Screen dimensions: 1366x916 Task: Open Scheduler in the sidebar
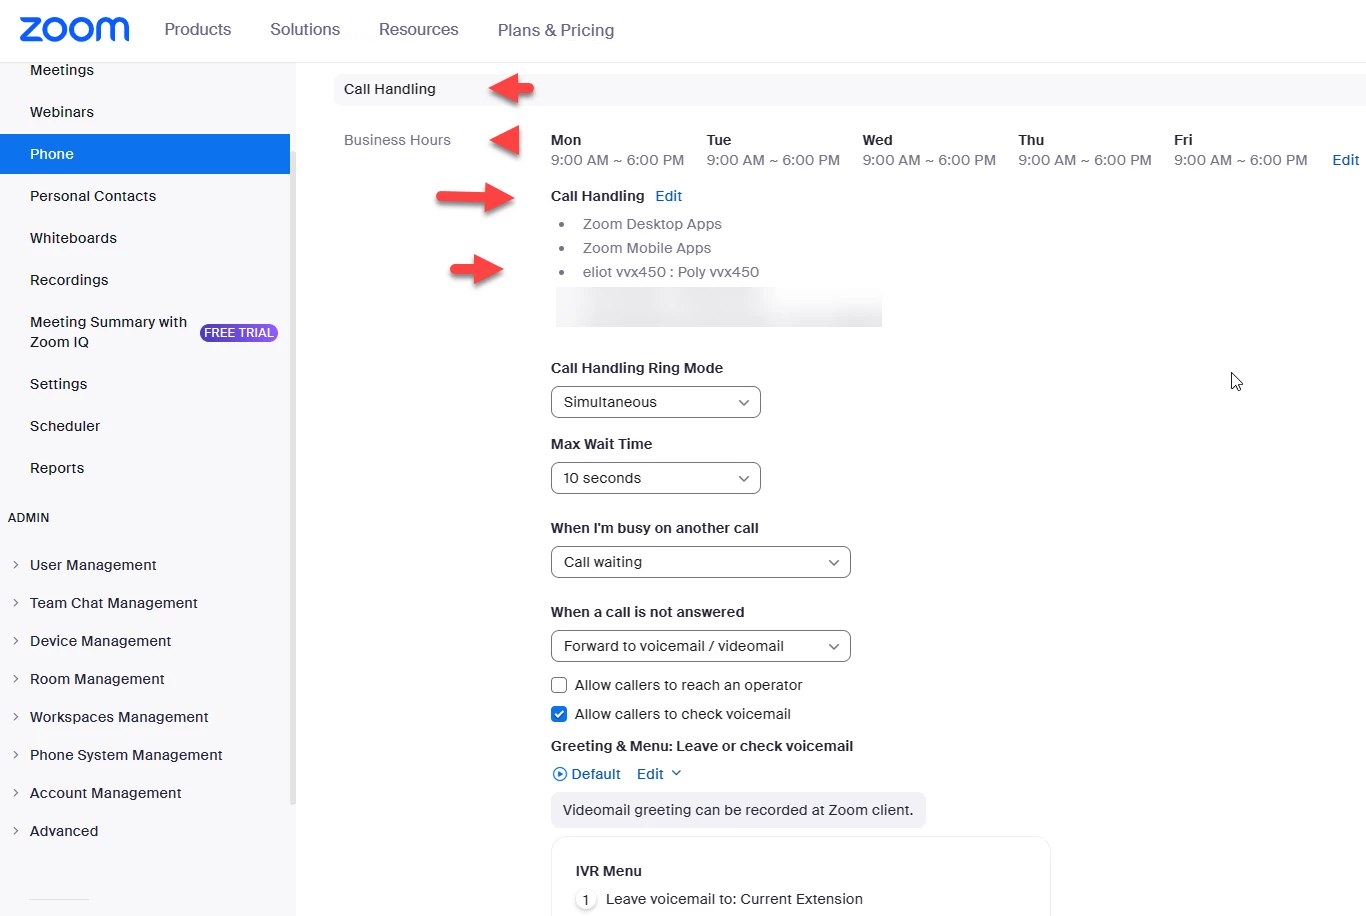point(65,426)
